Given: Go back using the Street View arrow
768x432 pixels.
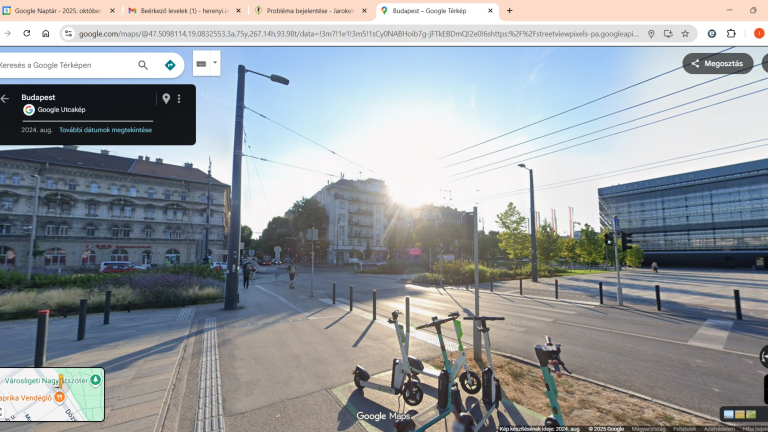Looking at the screenshot, I should (x=6, y=98).
